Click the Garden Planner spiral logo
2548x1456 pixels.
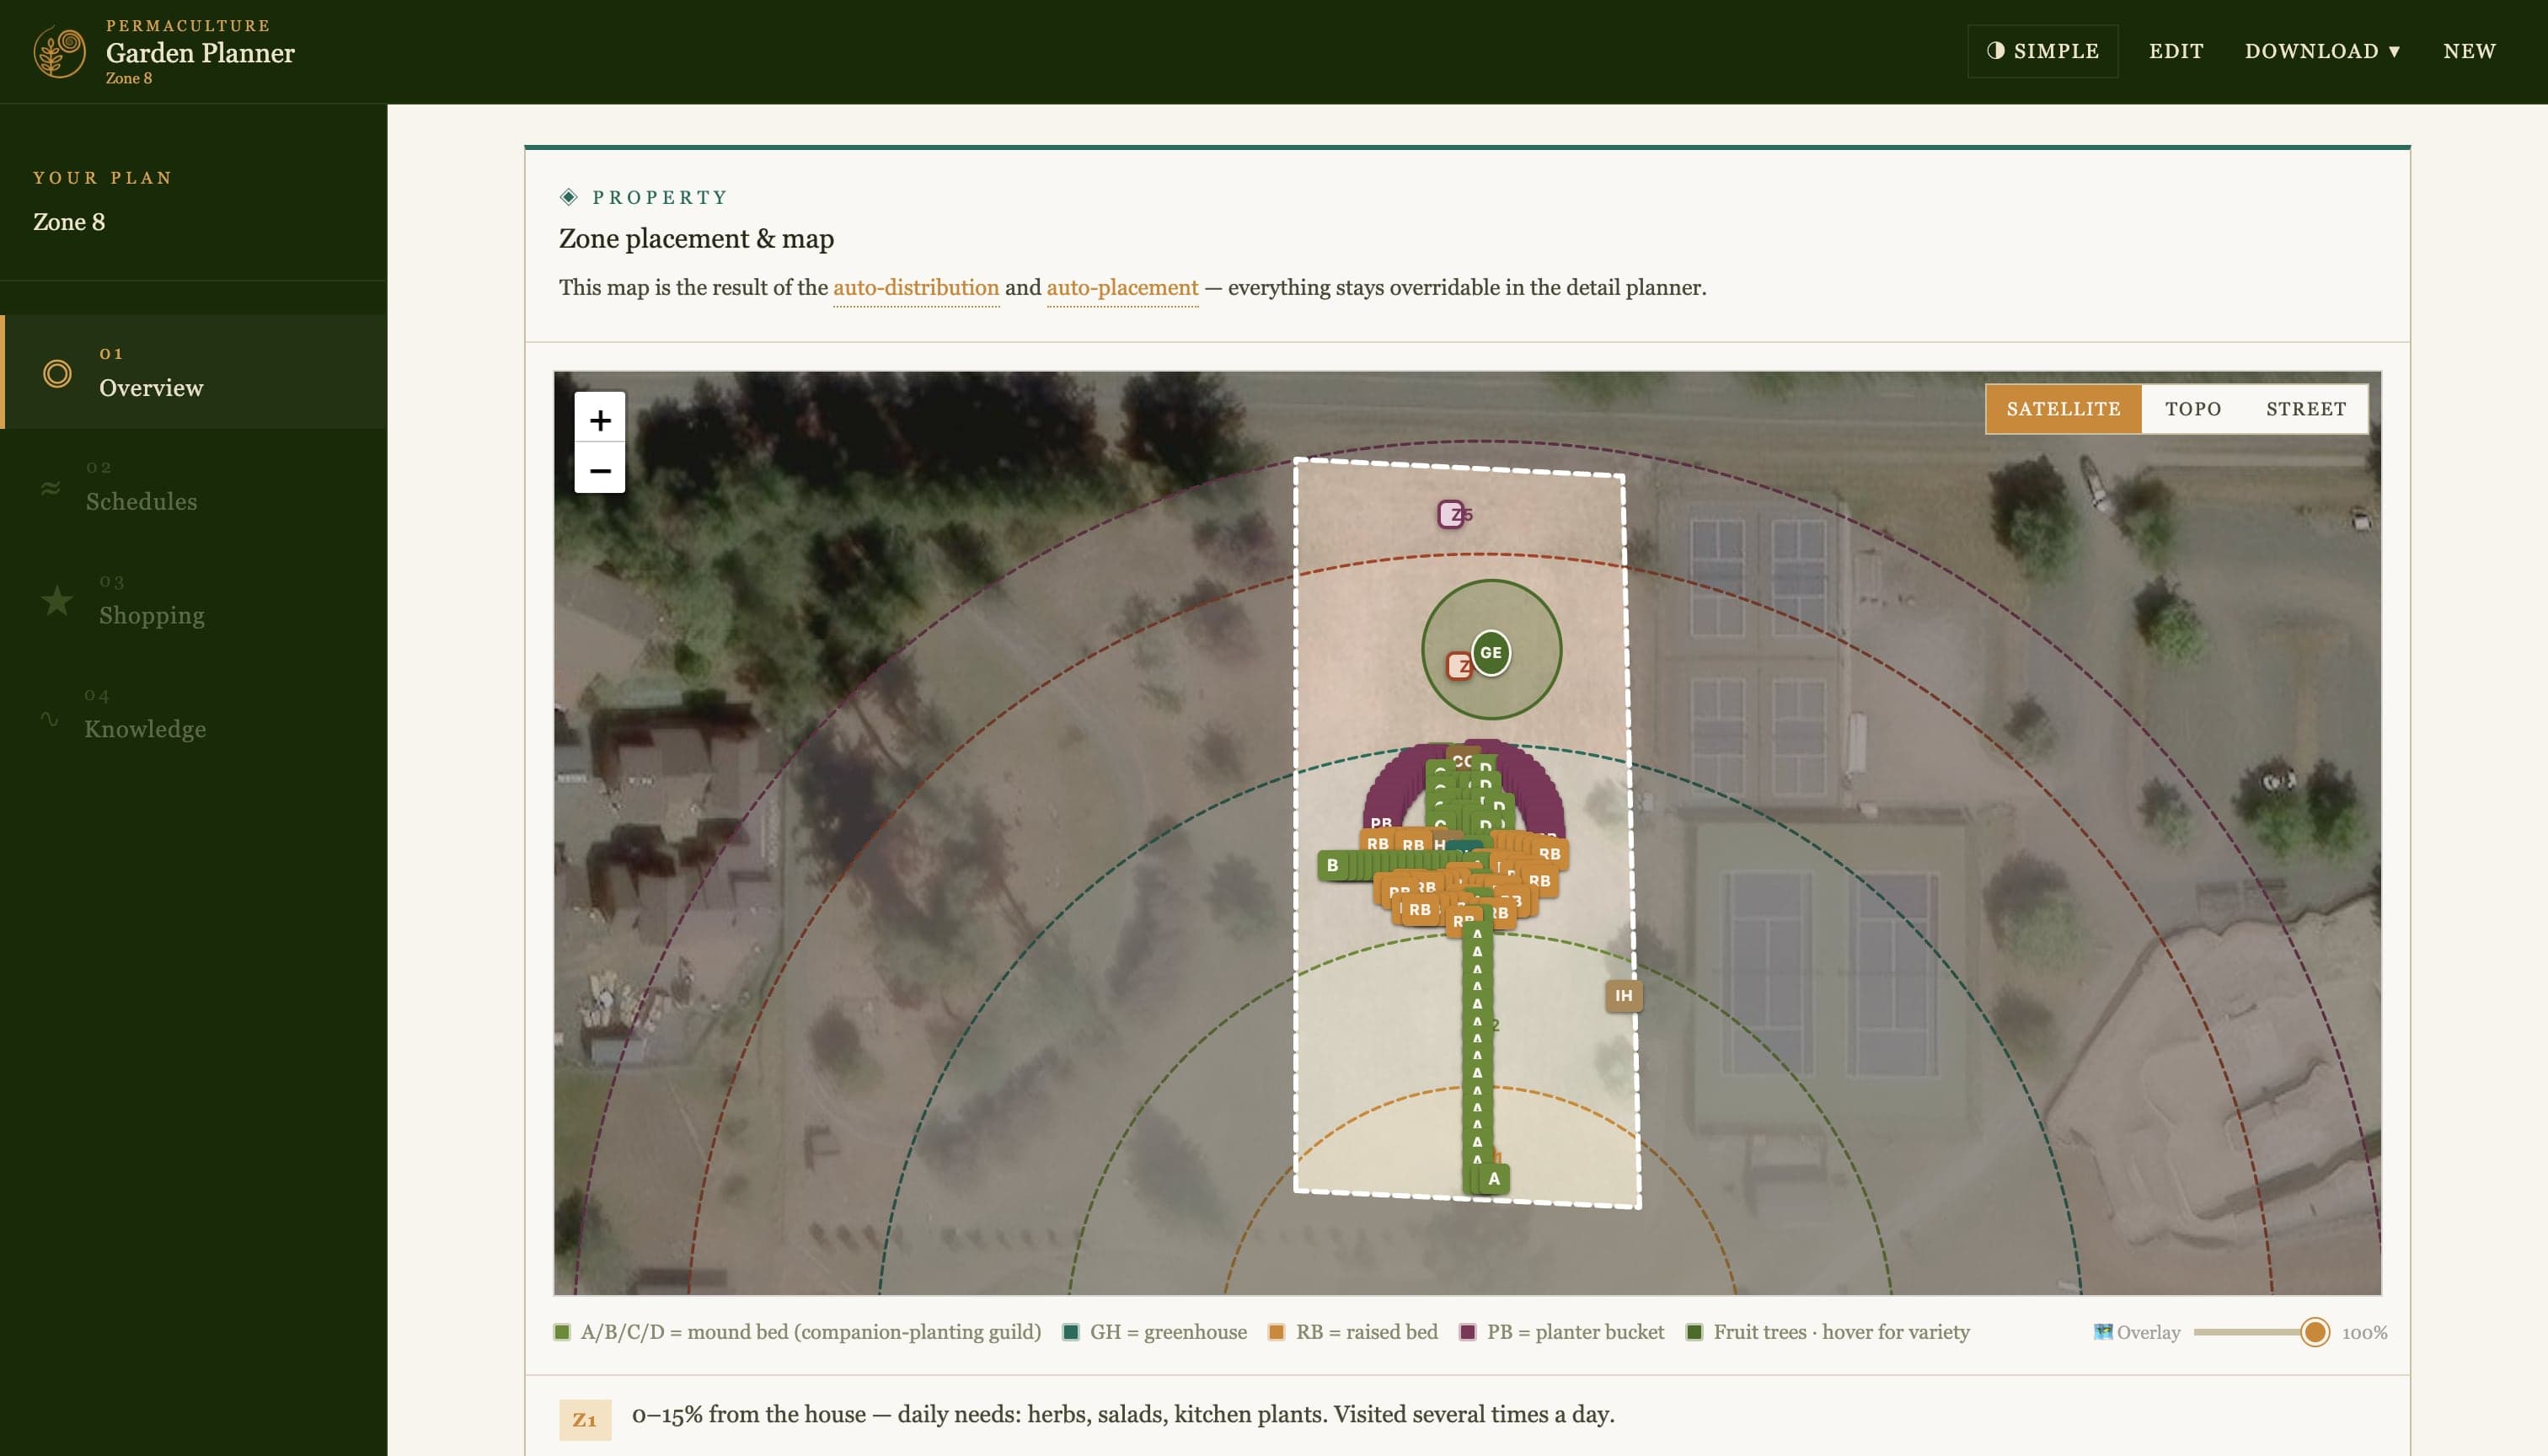(x=60, y=52)
